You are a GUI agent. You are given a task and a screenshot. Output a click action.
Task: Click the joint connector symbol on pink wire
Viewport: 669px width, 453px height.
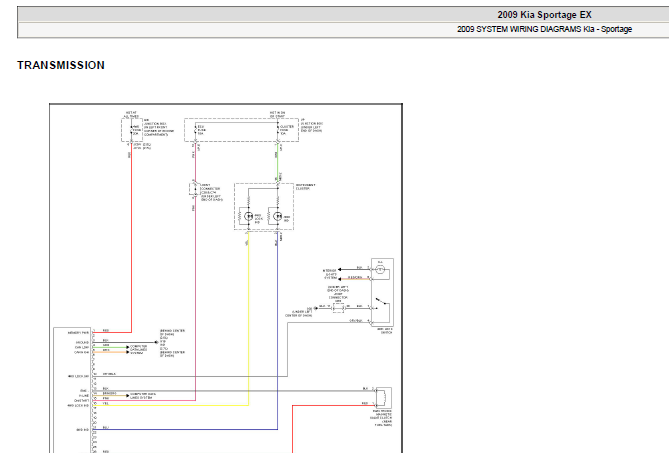click(x=195, y=189)
